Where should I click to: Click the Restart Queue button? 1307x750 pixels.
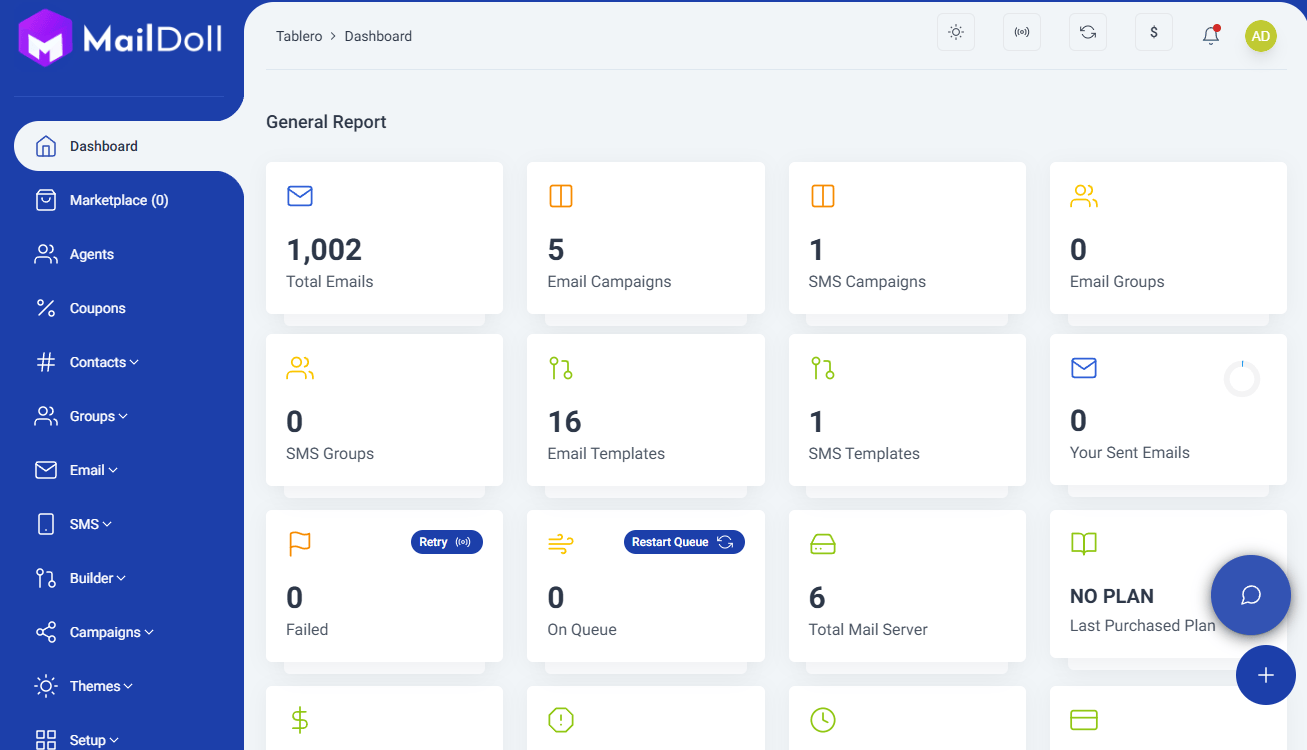685,542
